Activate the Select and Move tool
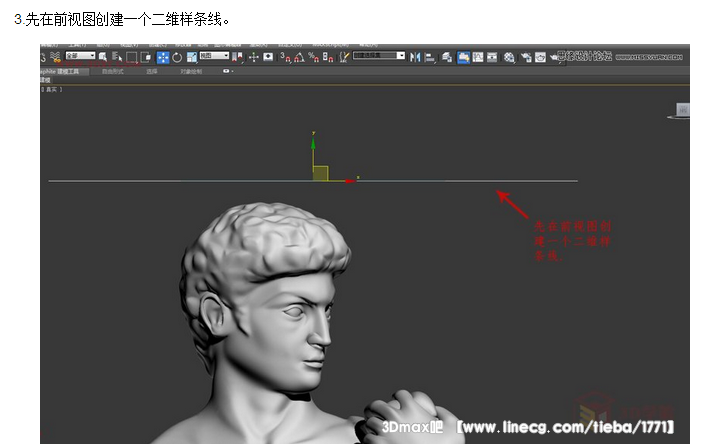This screenshot has width=703, height=444. [x=163, y=57]
